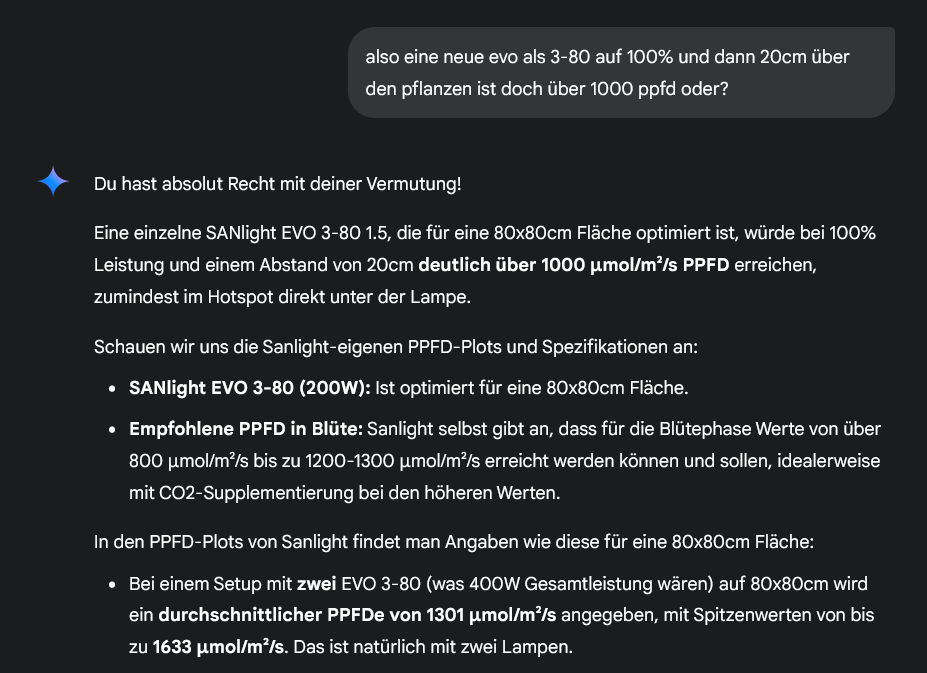Image resolution: width=927 pixels, height=673 pixels.
Task: Click bold value "1633 µmol/m²/s"
Action: (219, 647)
